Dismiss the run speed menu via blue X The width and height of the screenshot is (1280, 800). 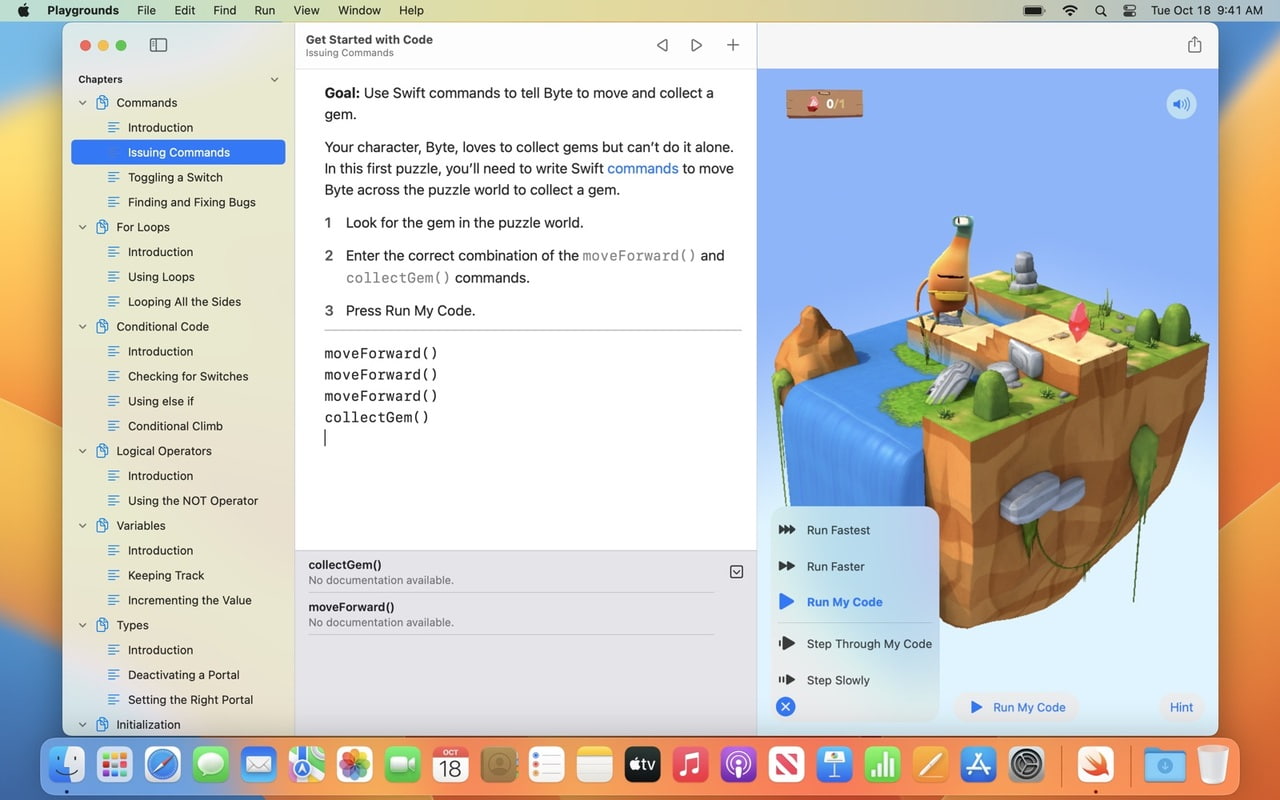pos(785,706)
